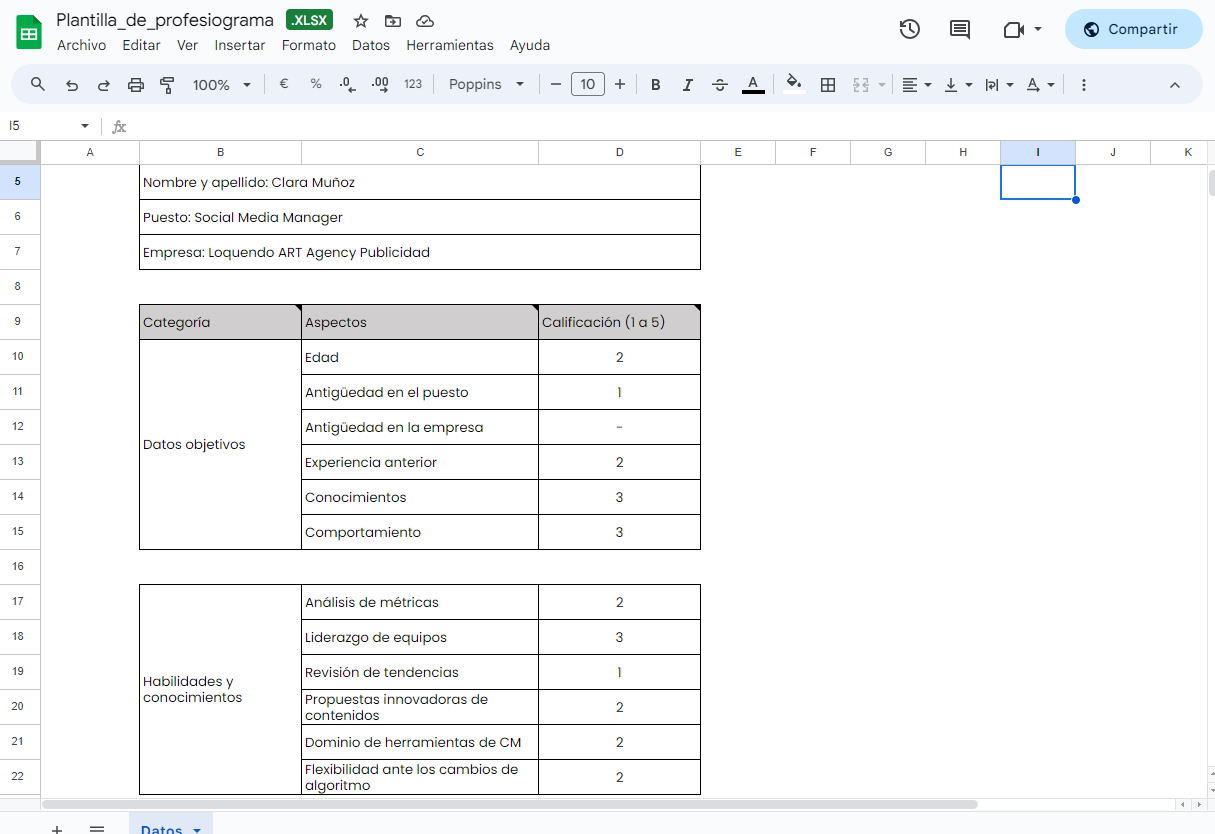Open the borders options
This screenshot has height=834, width=1215.
pyautogui.click(x=827, y=84)
